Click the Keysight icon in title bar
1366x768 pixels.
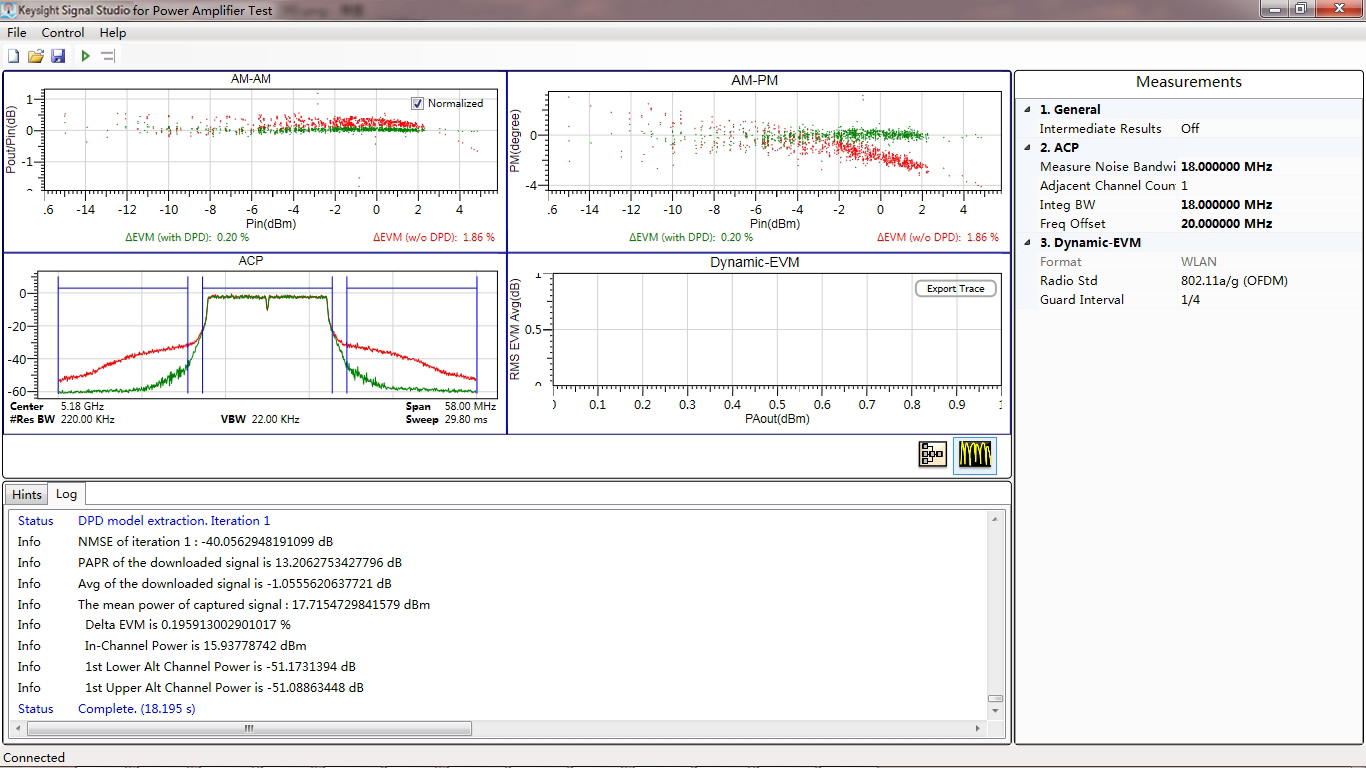tap(10, 10)
